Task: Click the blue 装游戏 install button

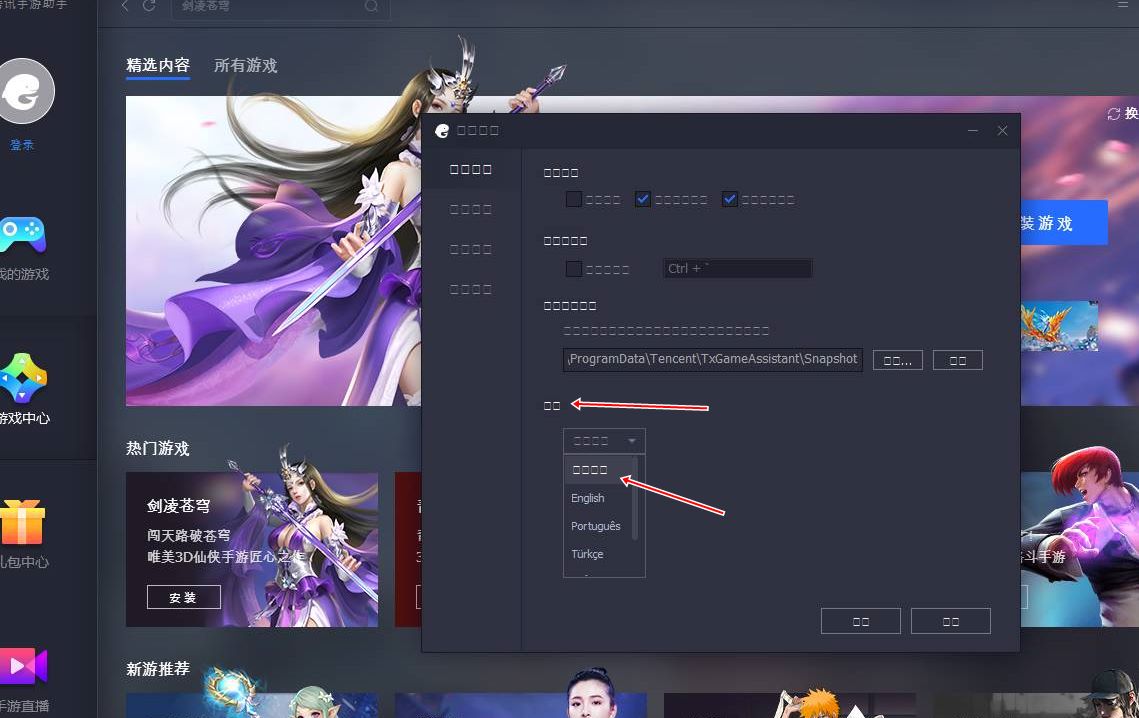Action: 1064,223
